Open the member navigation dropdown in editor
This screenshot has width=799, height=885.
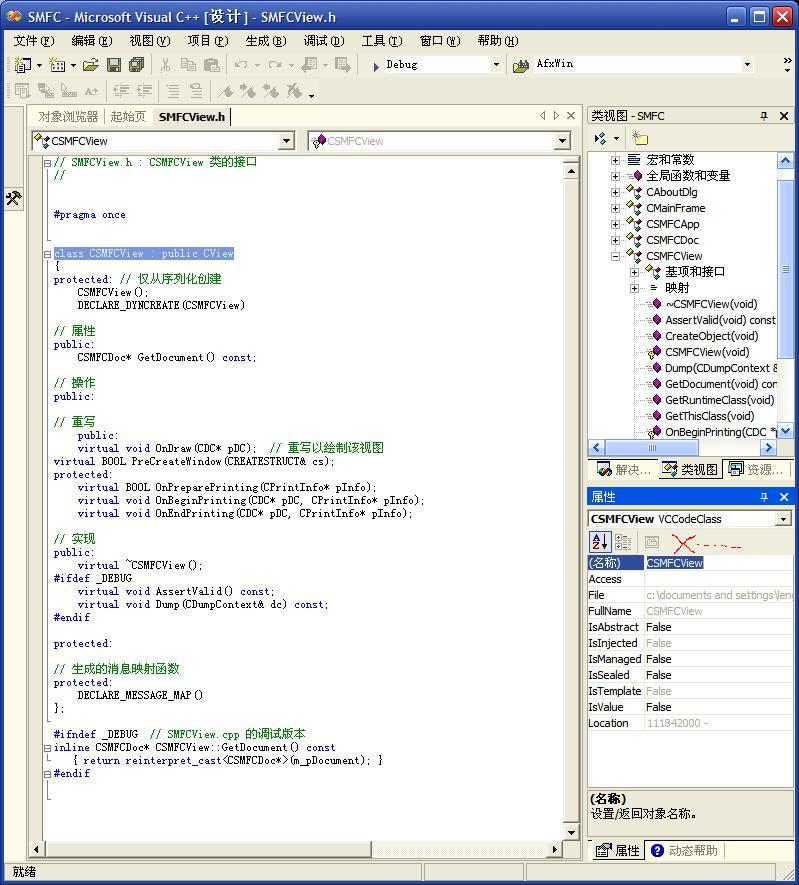pyautogui.click(x=562, y=141)
